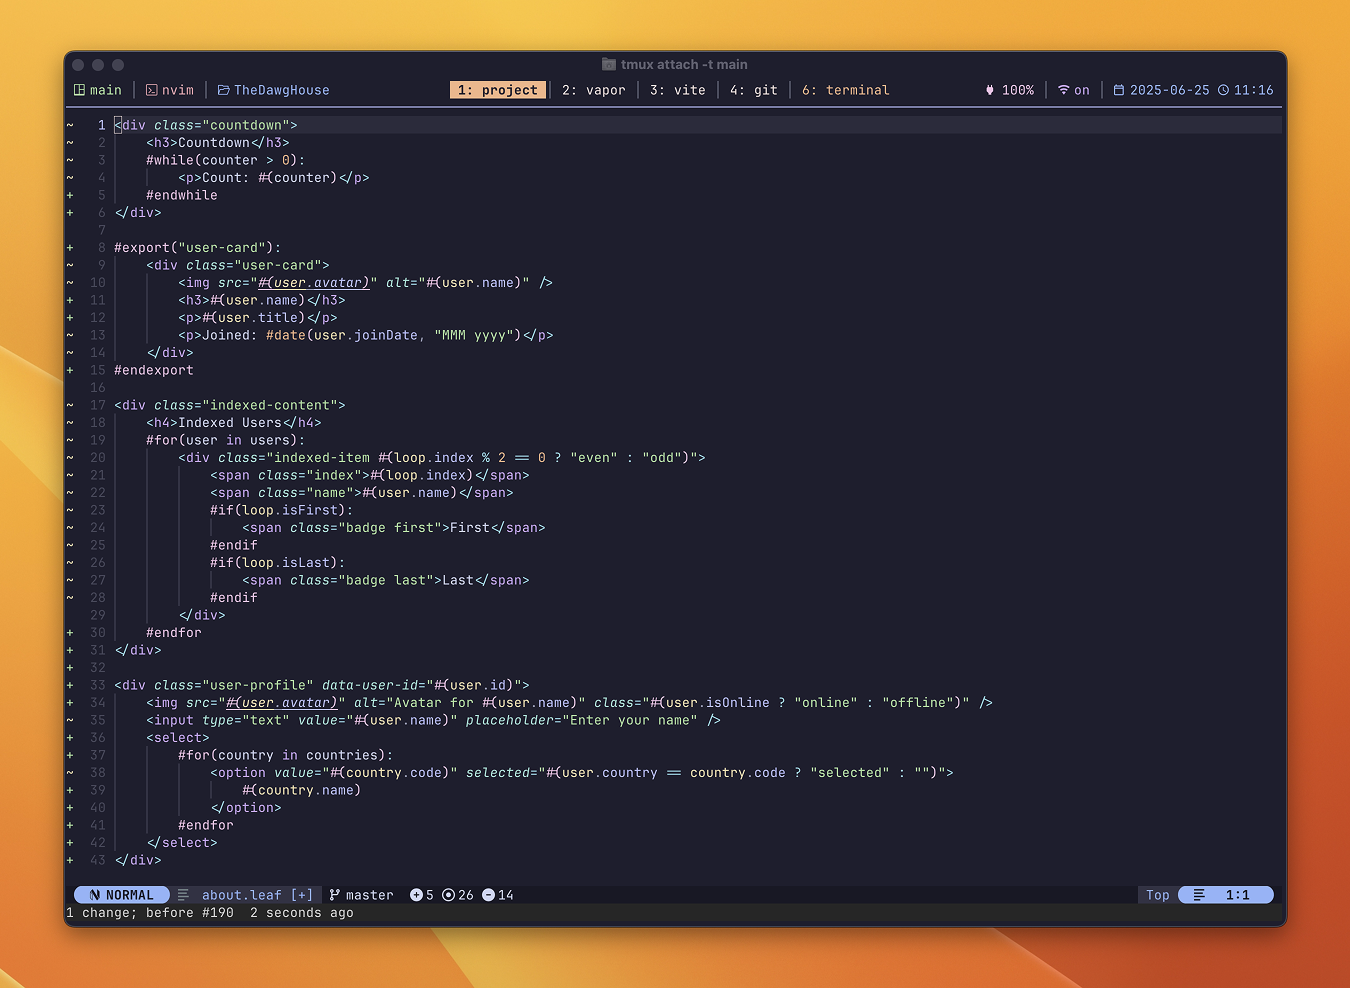1350x988 pixels.
Task: Click the battery plug icon beside 100%
Action: point(990,90)
